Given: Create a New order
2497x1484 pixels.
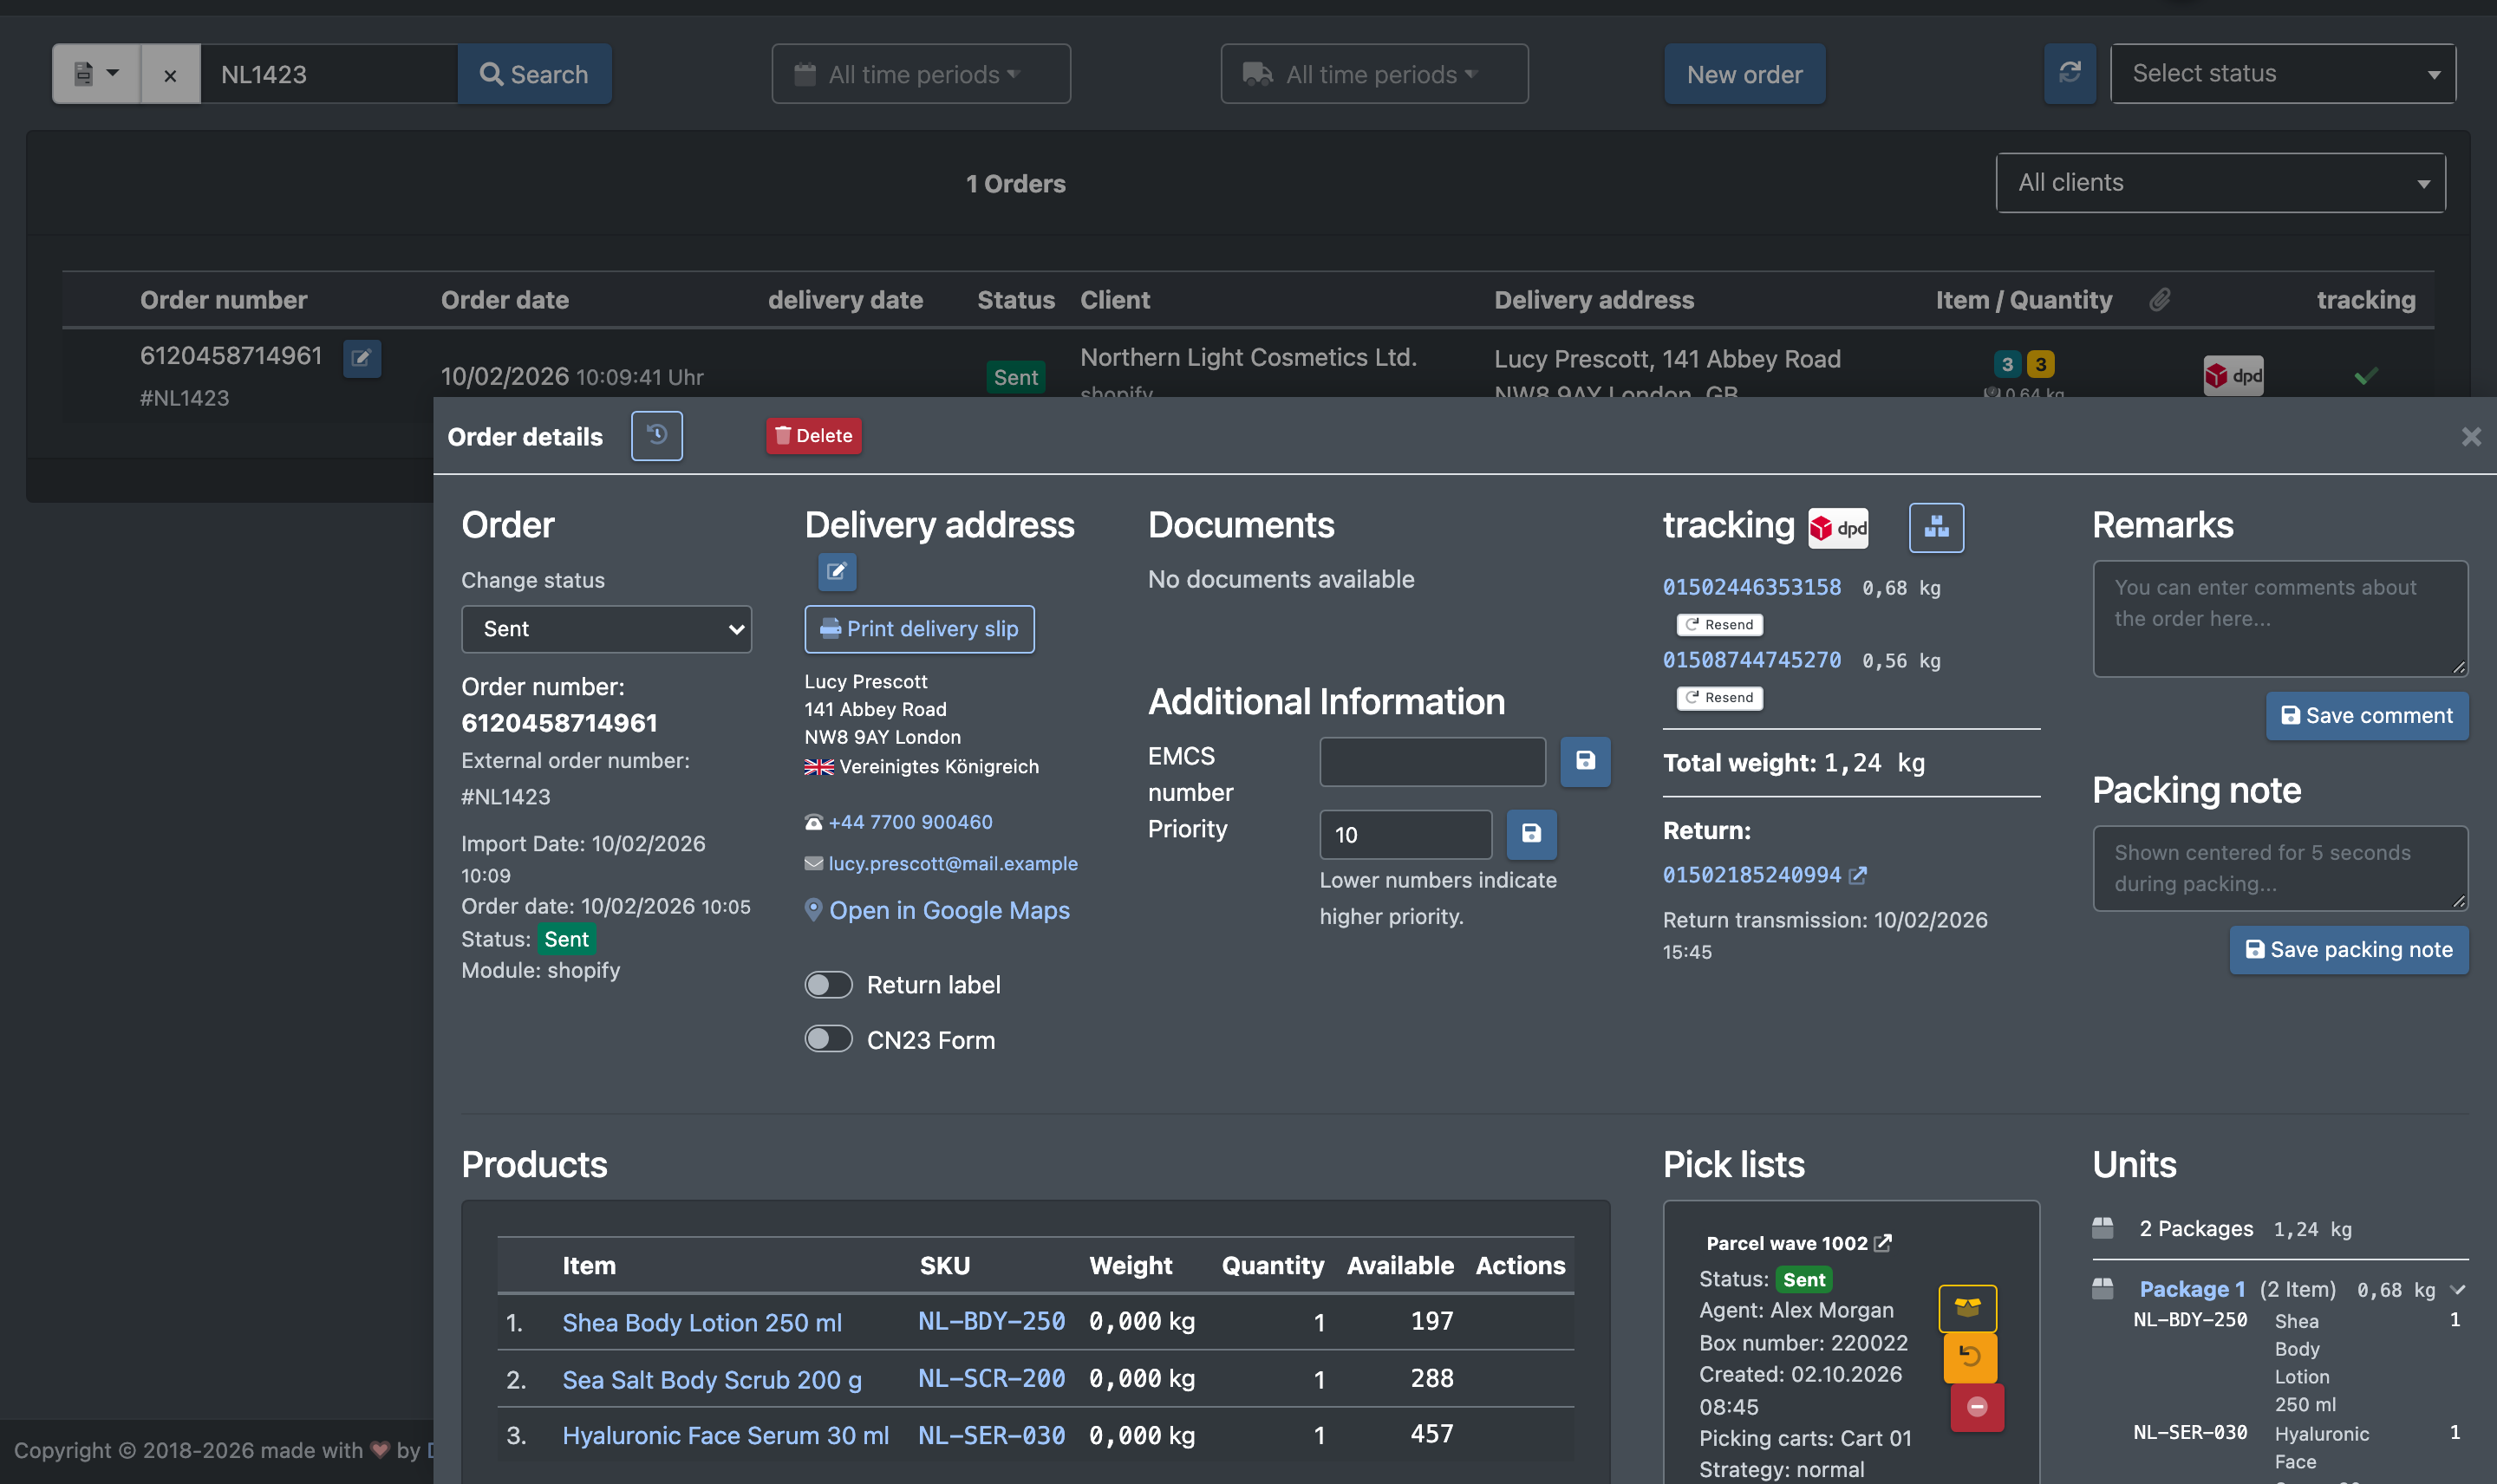Looking at the screenshot, I should tap(1744, 74).
